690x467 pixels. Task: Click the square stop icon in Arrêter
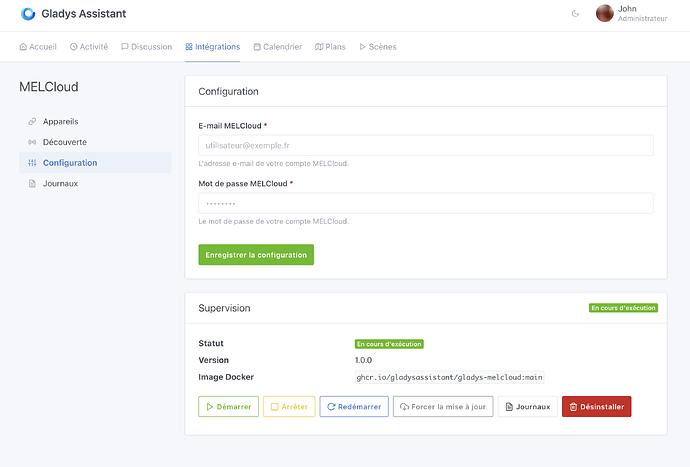click(275, 407)
